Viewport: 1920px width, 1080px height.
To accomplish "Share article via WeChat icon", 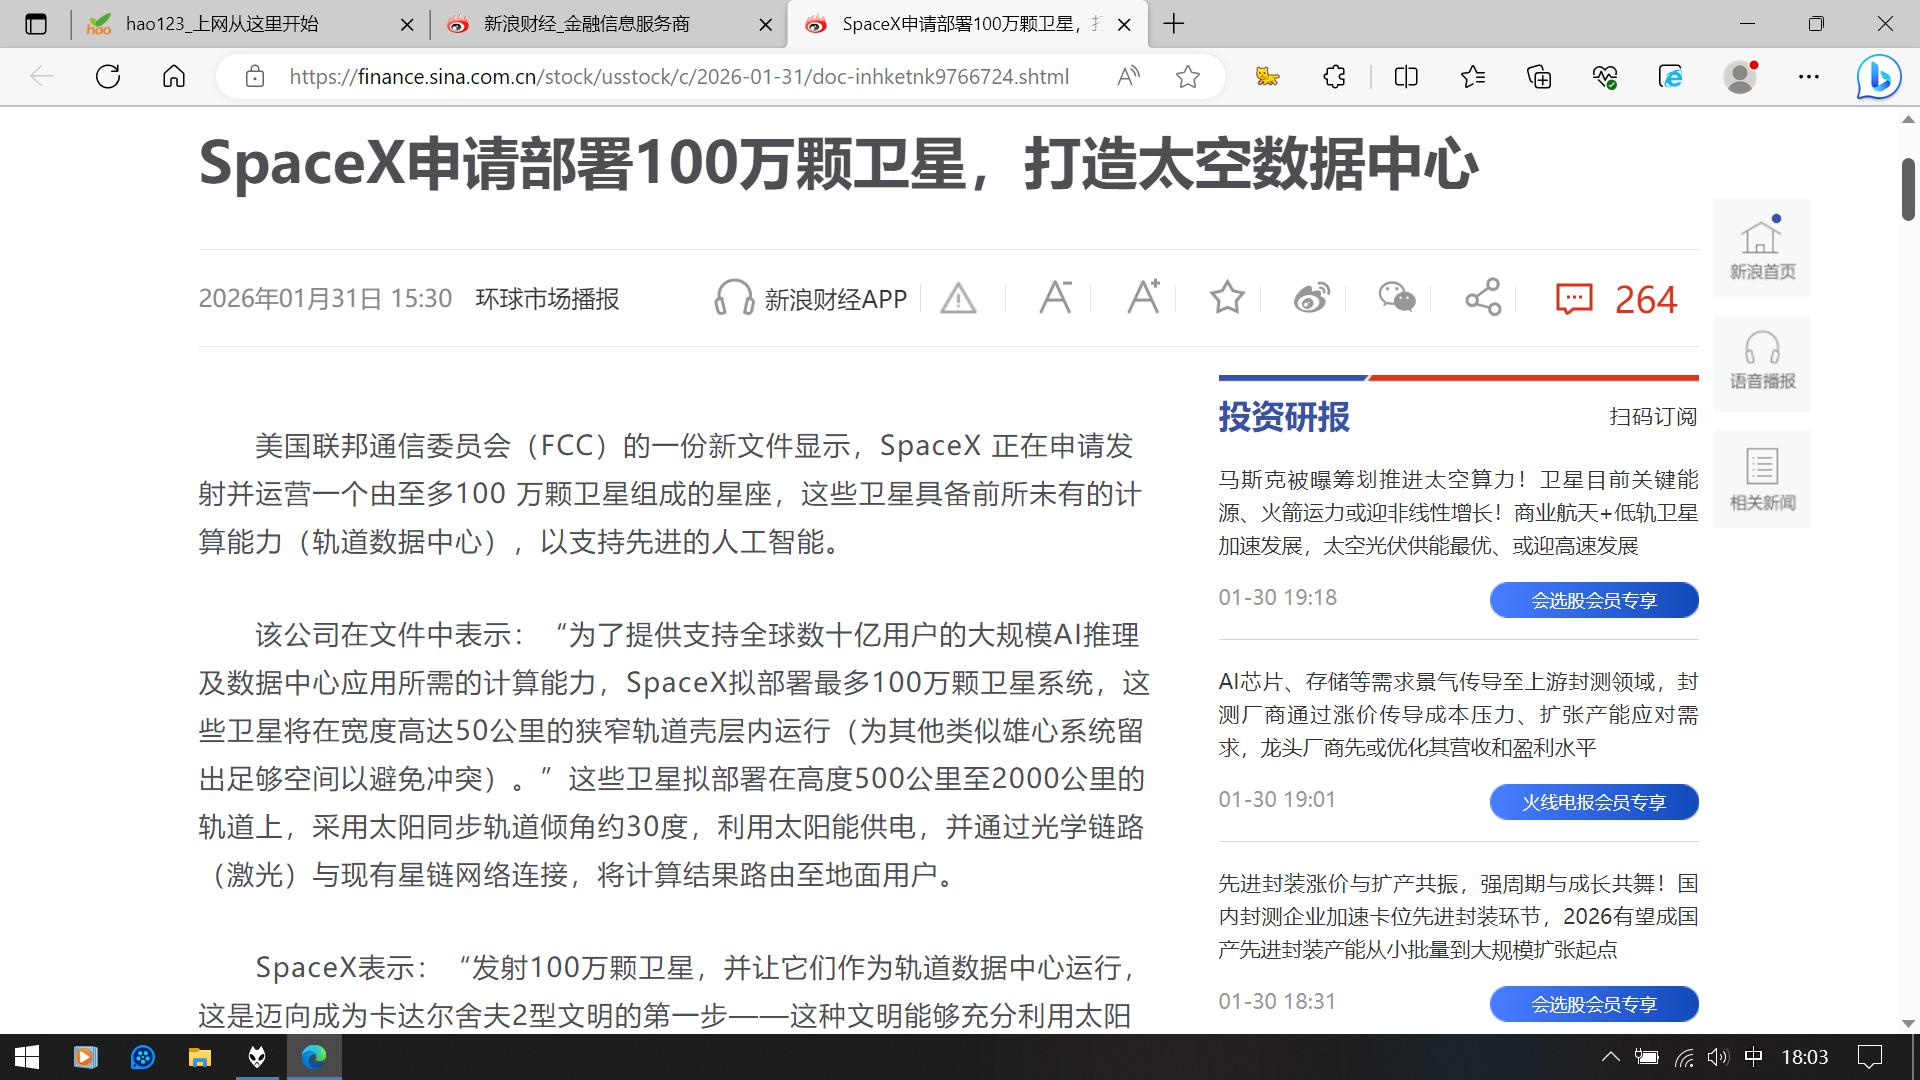I will click(1397, 298).
